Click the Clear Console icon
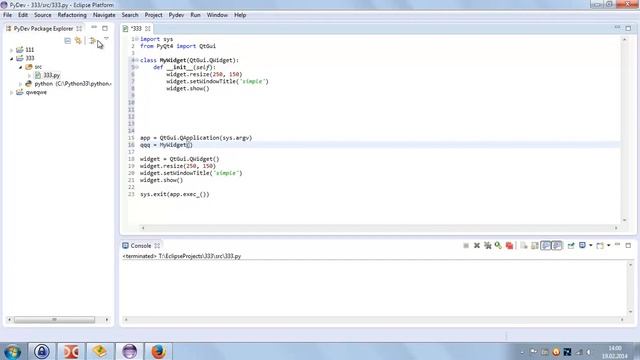640x360 pixels. coord(524,246)
